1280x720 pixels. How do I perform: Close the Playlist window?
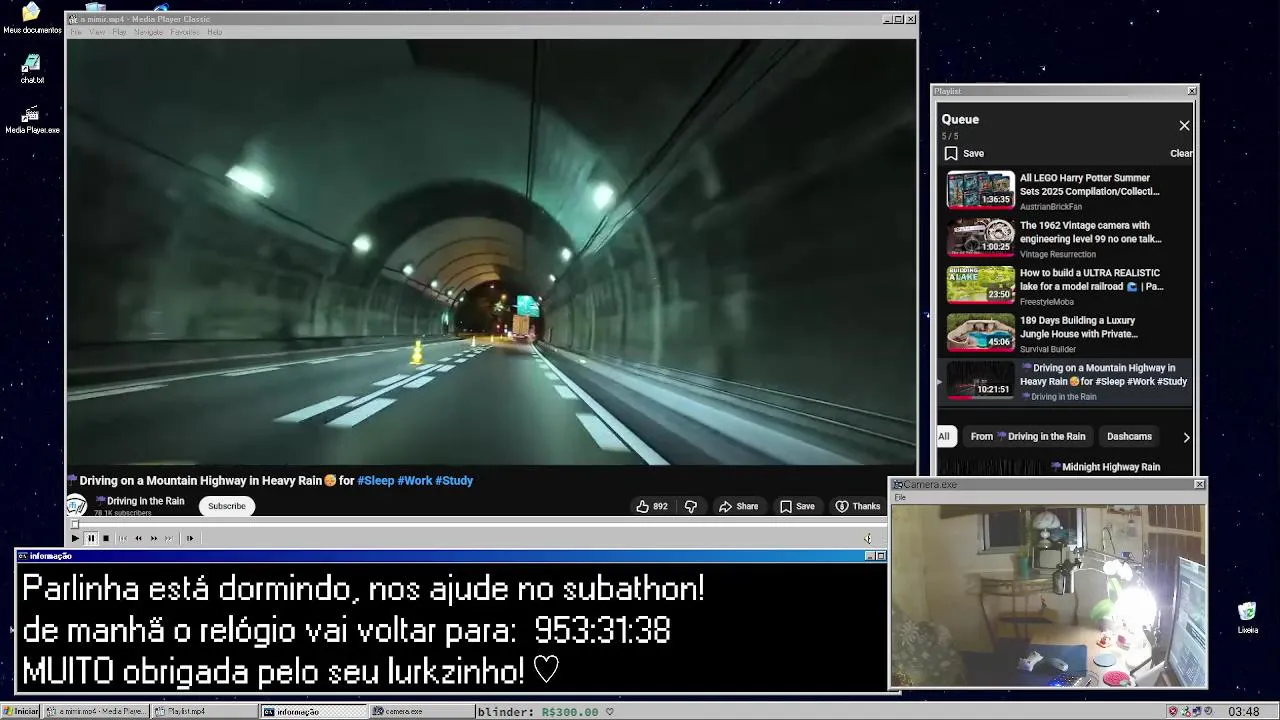[x=1191, y=91]
